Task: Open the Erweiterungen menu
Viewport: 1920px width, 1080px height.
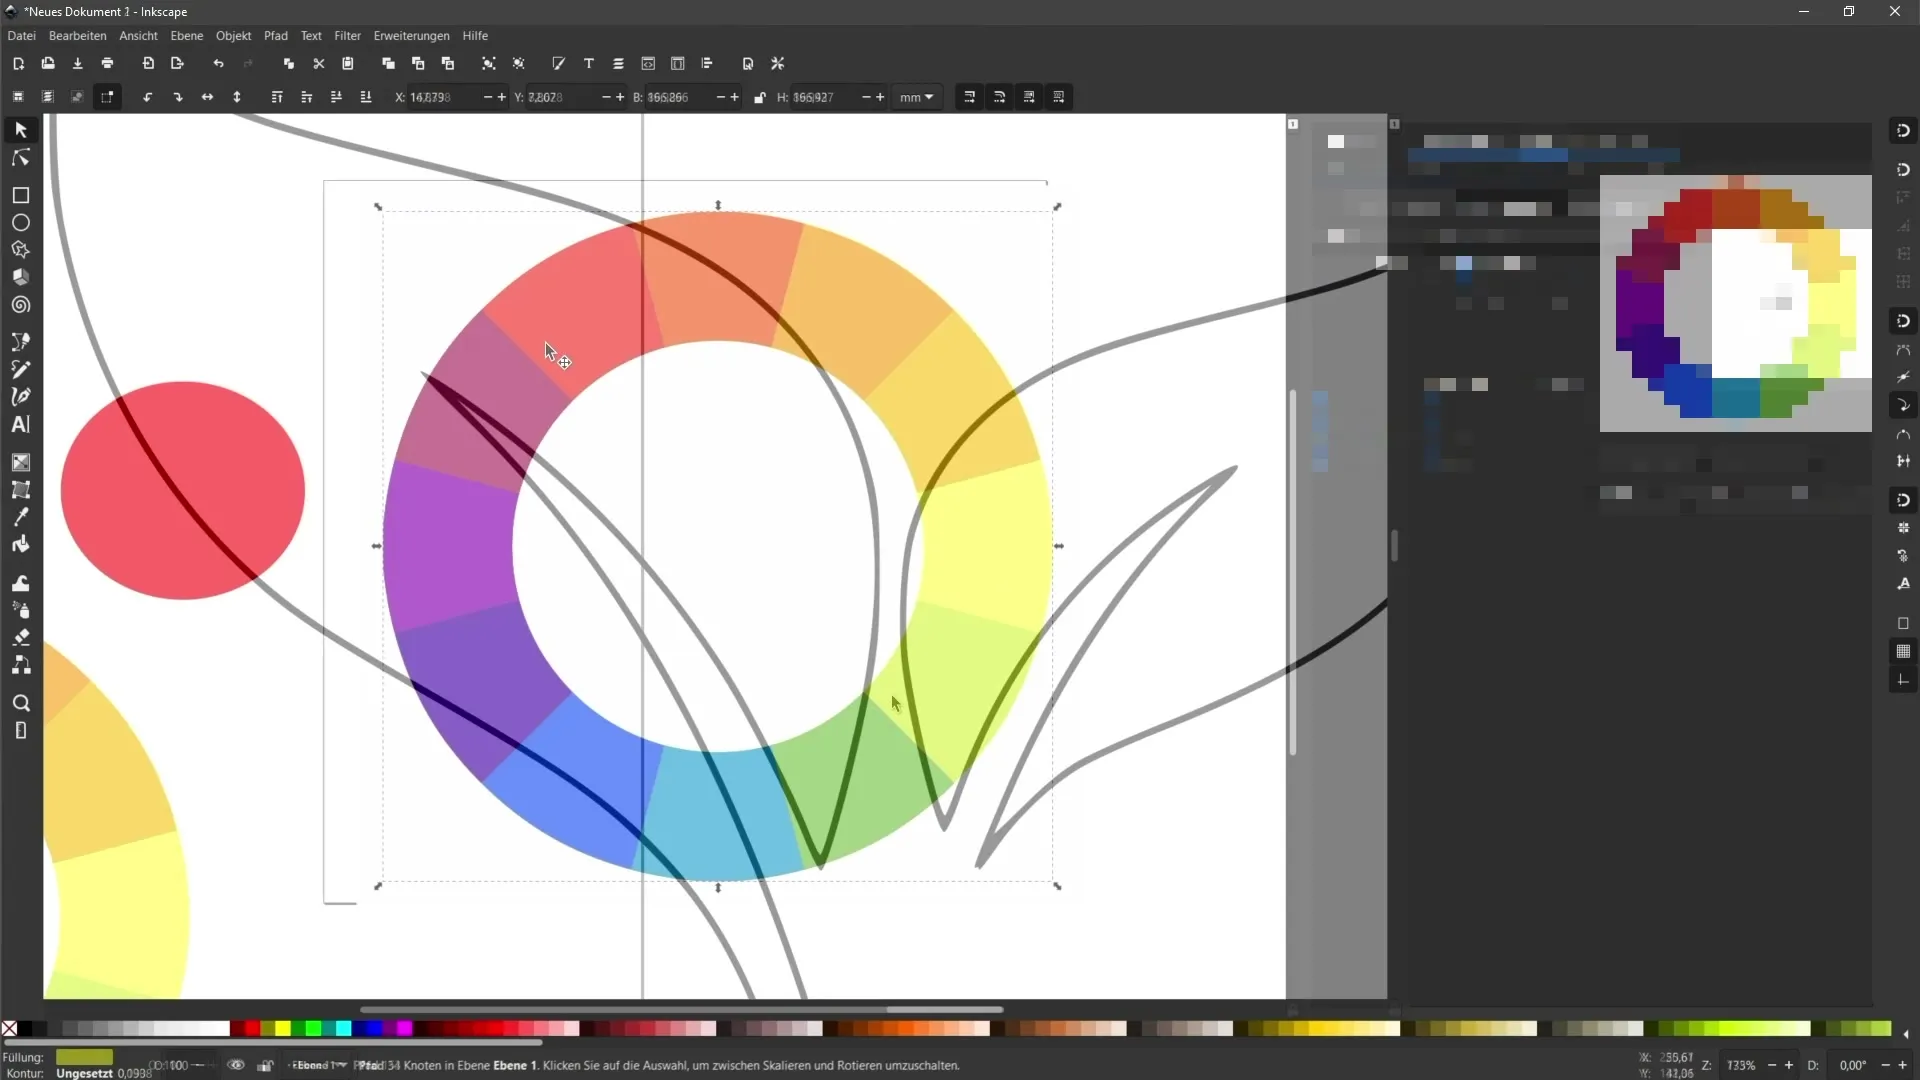Action: [x=412, y=36]
